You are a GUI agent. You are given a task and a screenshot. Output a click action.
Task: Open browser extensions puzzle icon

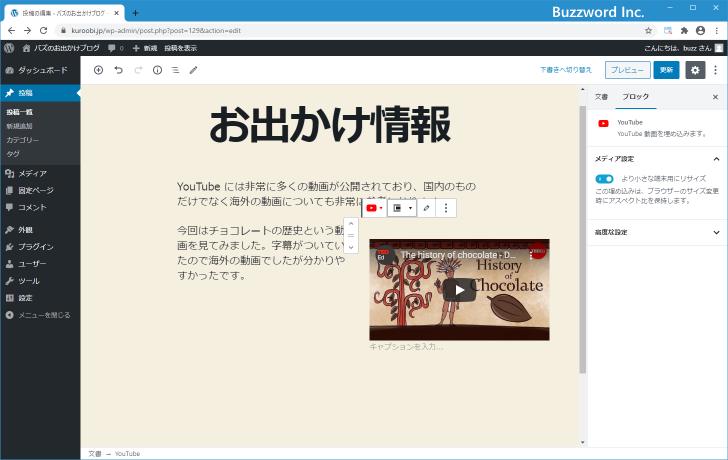point(684,31)
